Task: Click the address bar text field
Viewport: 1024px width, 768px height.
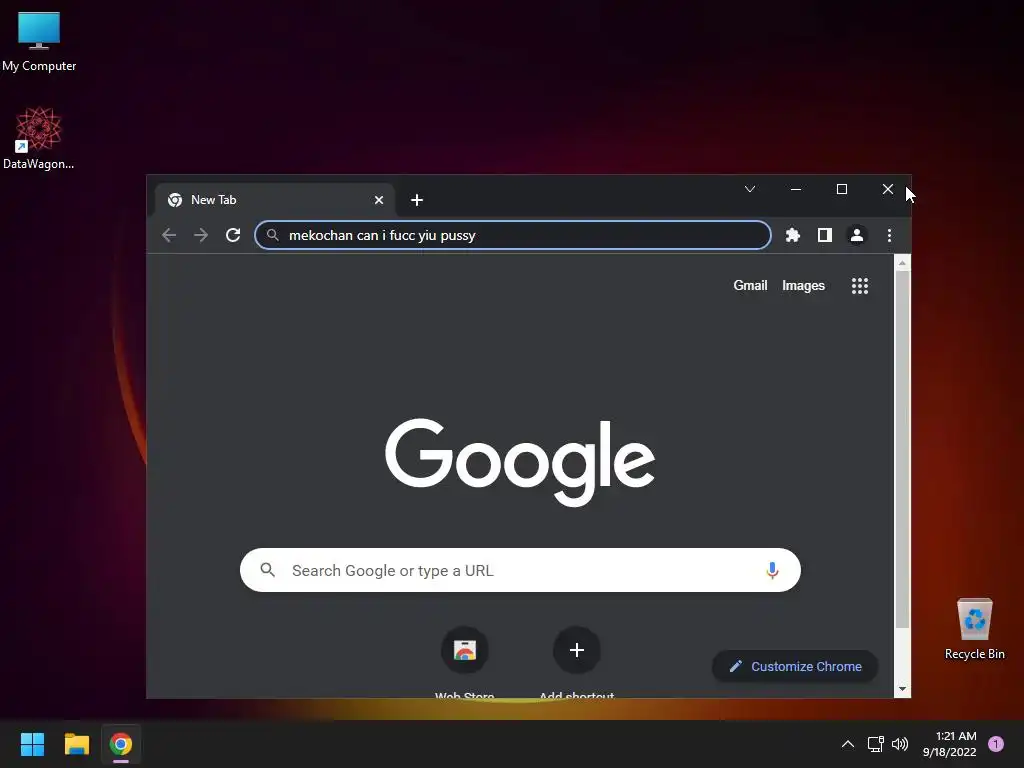Action: [513, 235]
